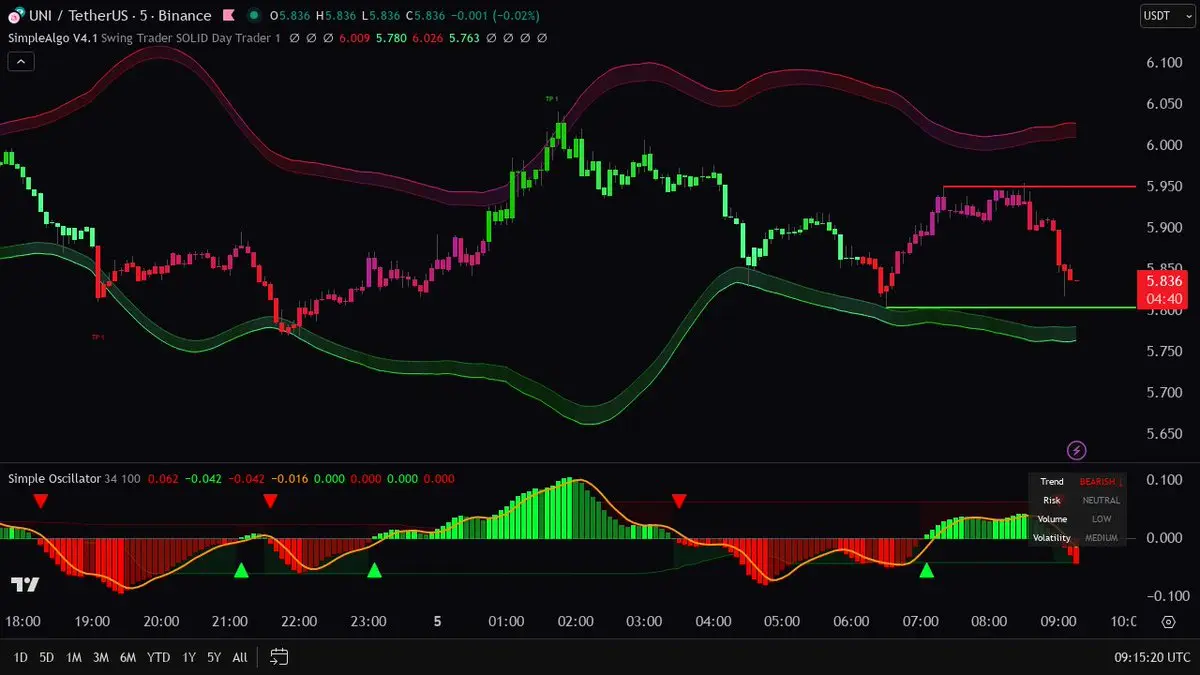Click the Volume LOW row in table

pos(1077,519)
